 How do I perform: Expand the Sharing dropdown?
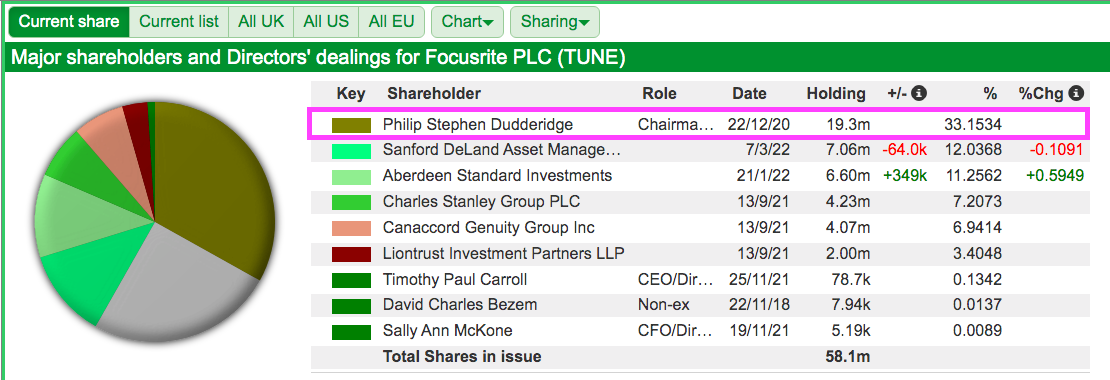(554, 21)
